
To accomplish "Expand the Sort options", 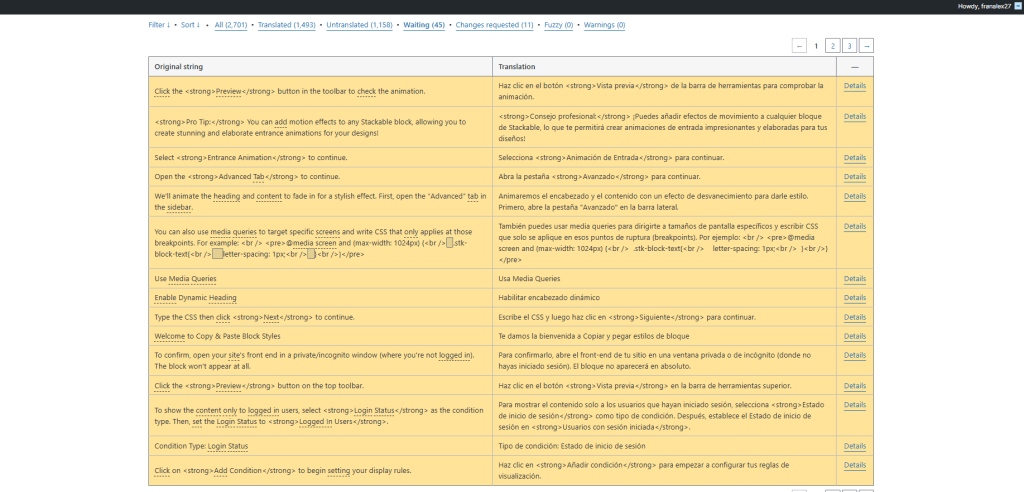I will tap(191, 25).
